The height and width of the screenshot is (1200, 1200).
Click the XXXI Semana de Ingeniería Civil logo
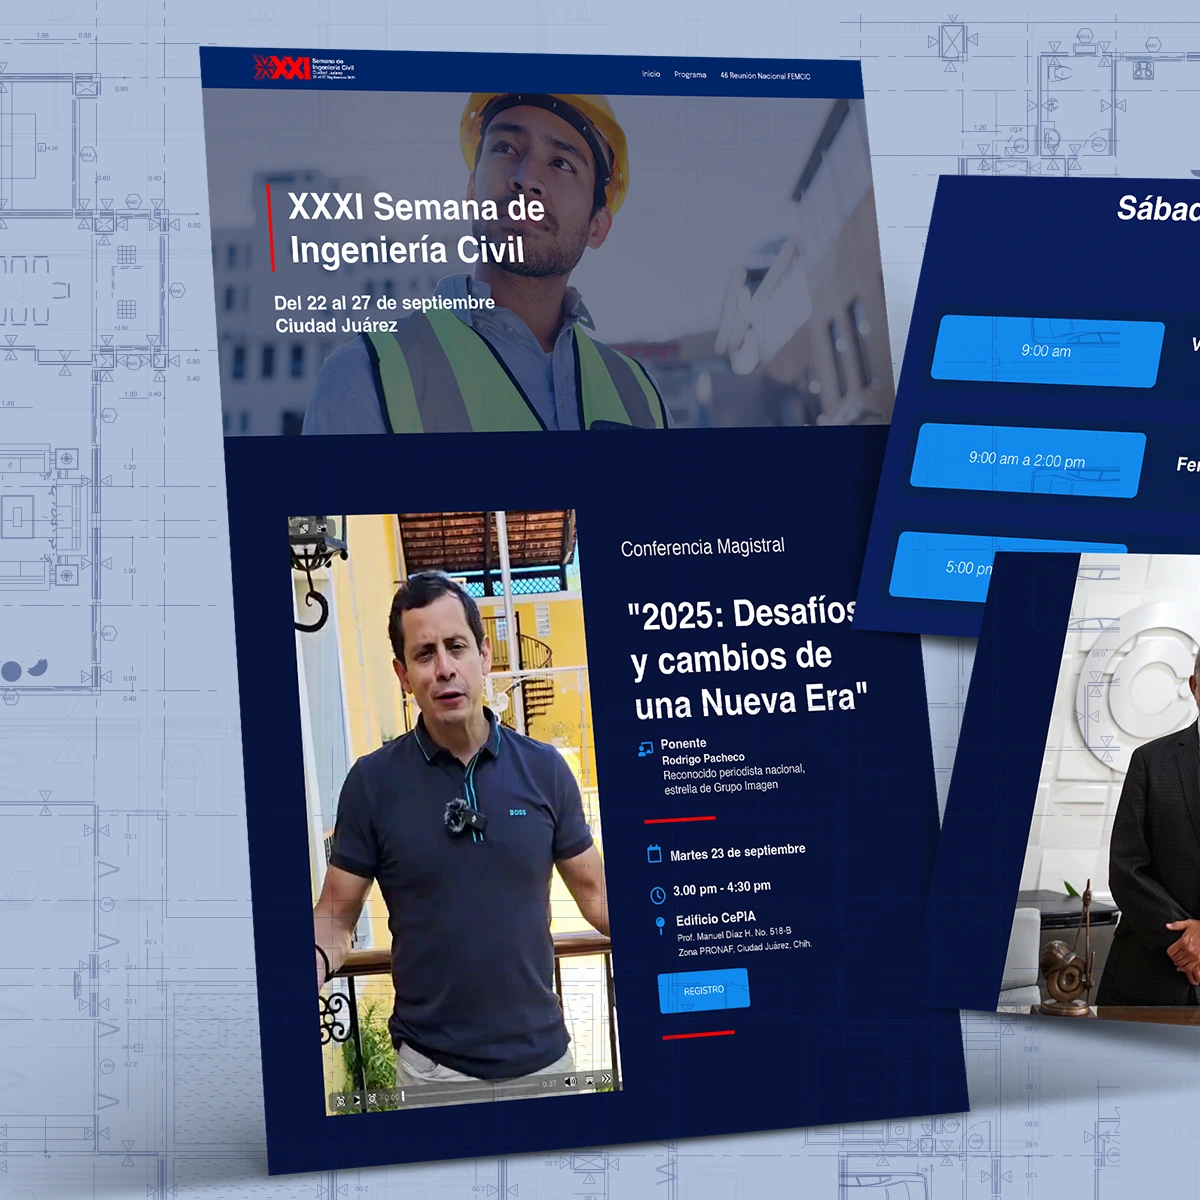click(304, 68)
